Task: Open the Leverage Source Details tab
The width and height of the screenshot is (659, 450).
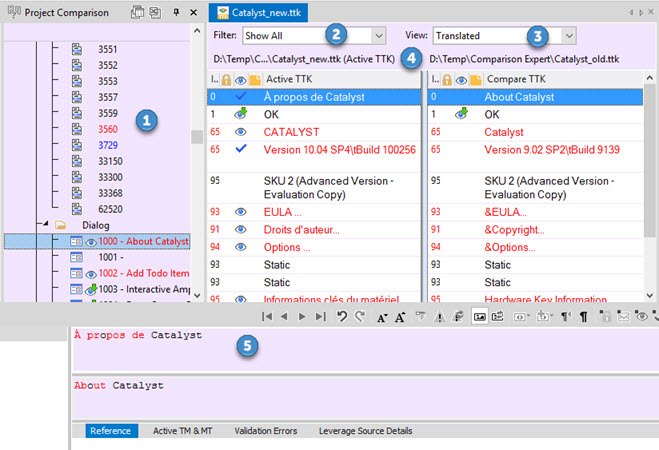Action: [365, 431]
